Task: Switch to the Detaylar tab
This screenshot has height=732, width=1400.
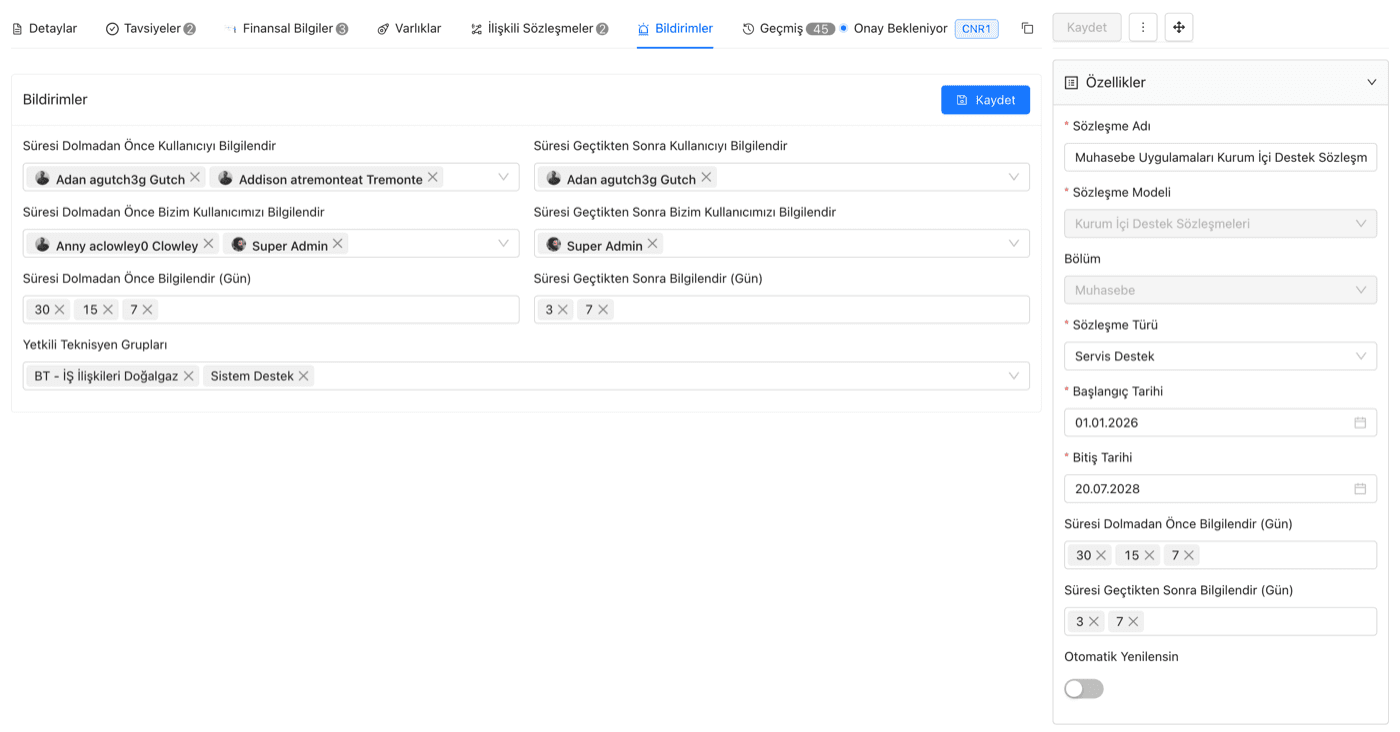Action: tap(45, 28)
